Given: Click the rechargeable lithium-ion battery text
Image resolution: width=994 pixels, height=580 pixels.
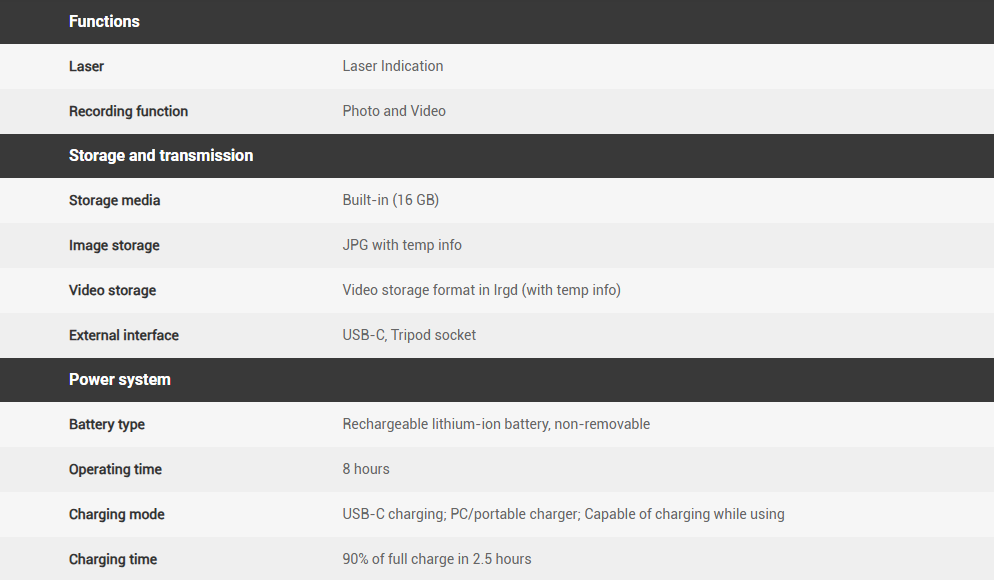Looking at the screenshot, I should coord(496,424).
